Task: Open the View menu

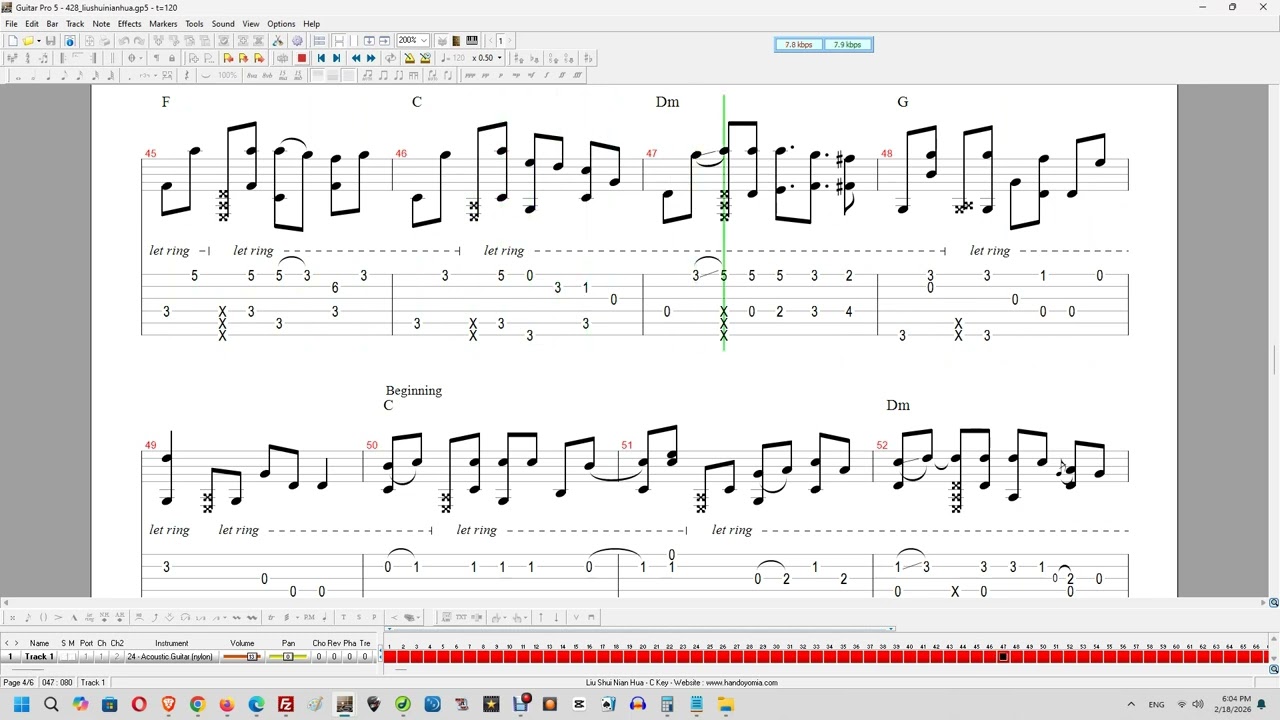Action: coord(251,24)
